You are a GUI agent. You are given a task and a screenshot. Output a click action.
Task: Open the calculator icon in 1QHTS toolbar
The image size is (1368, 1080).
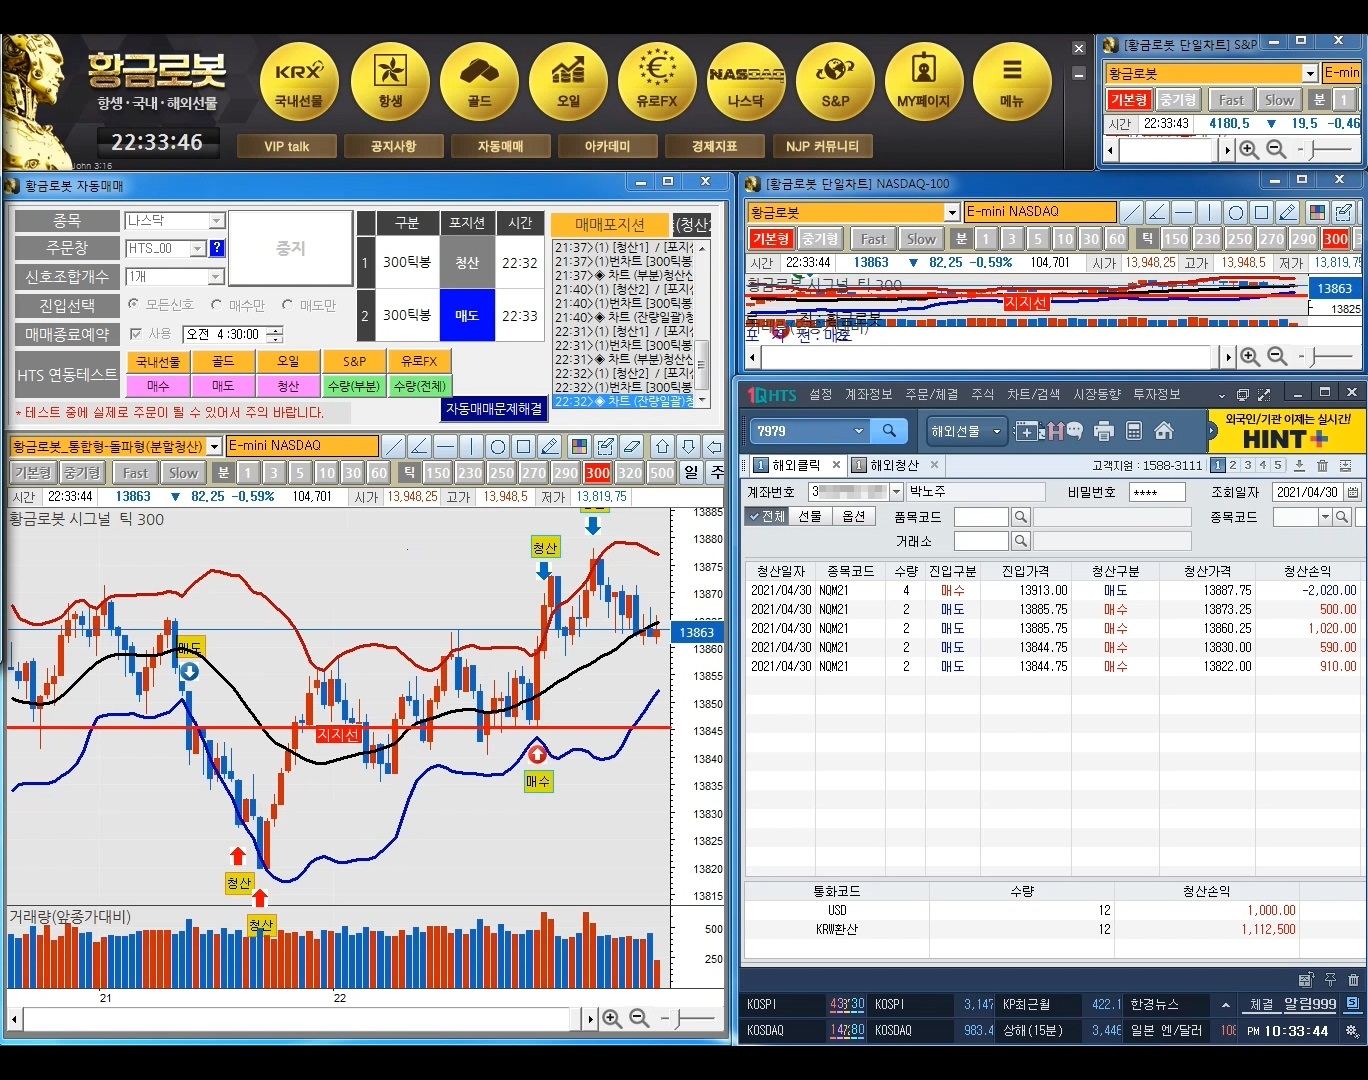pos(1134,431)
